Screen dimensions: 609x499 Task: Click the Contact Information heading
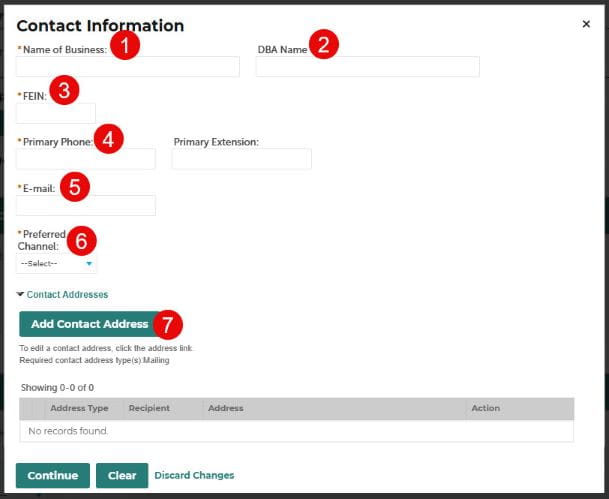(100, 26)
